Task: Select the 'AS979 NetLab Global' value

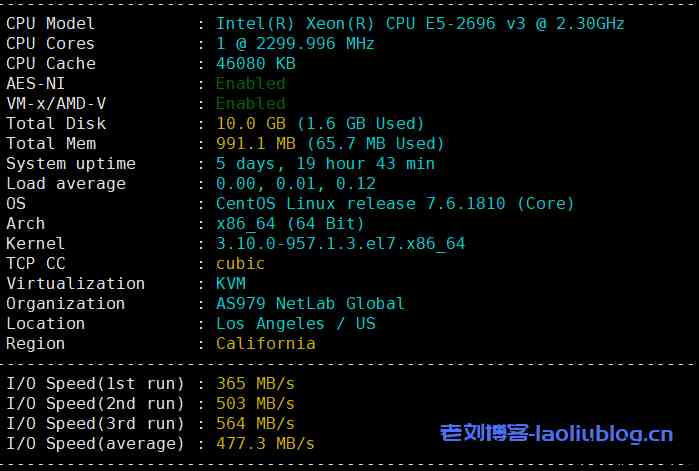Action: [x=310, y=303]
